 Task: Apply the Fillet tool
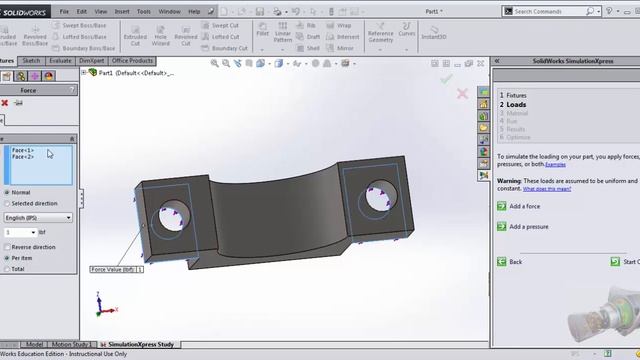tap(262, 30)
